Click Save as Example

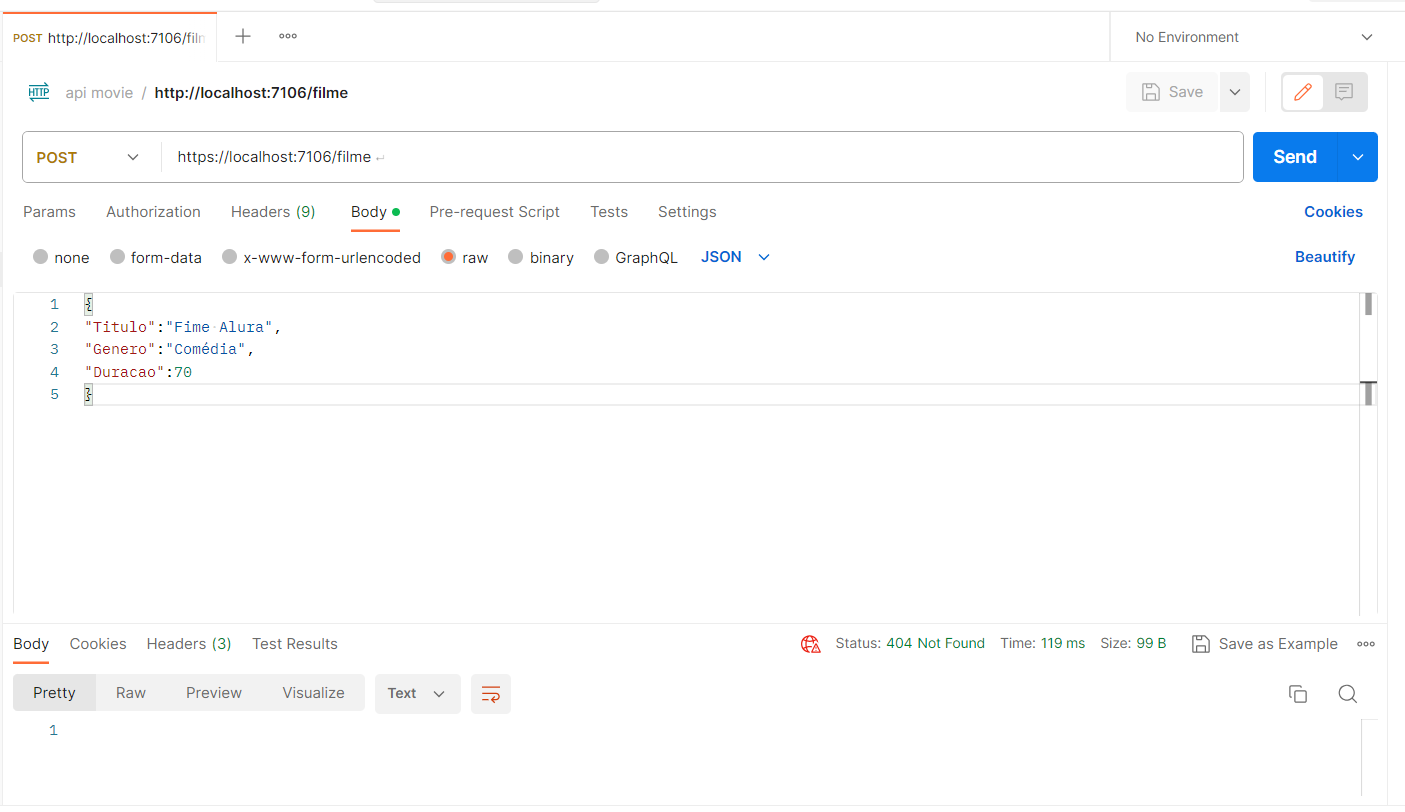tap(1265, 644)
